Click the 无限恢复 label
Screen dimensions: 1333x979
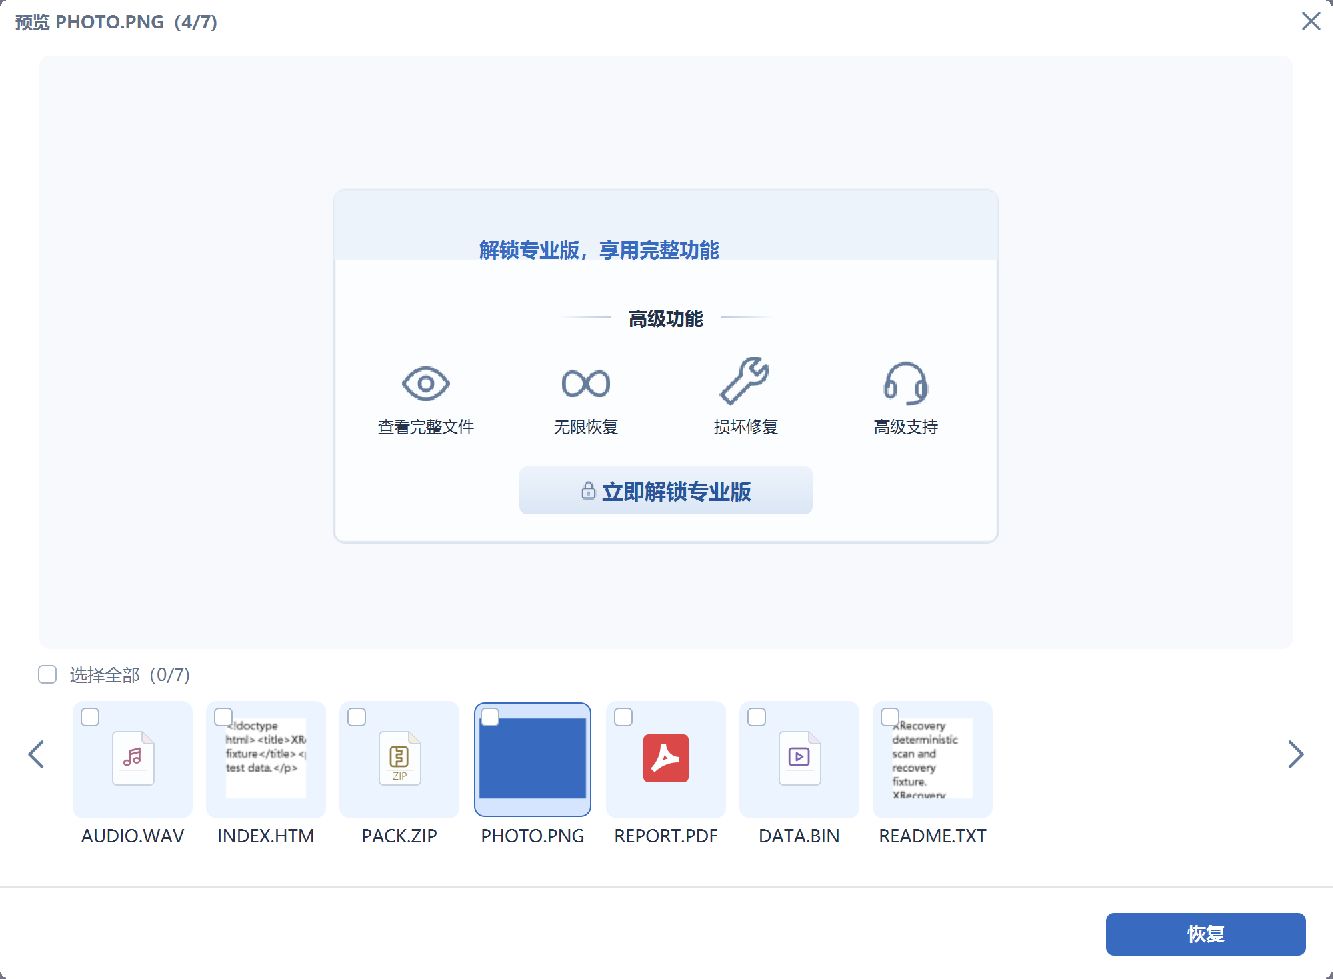point(586,427)
